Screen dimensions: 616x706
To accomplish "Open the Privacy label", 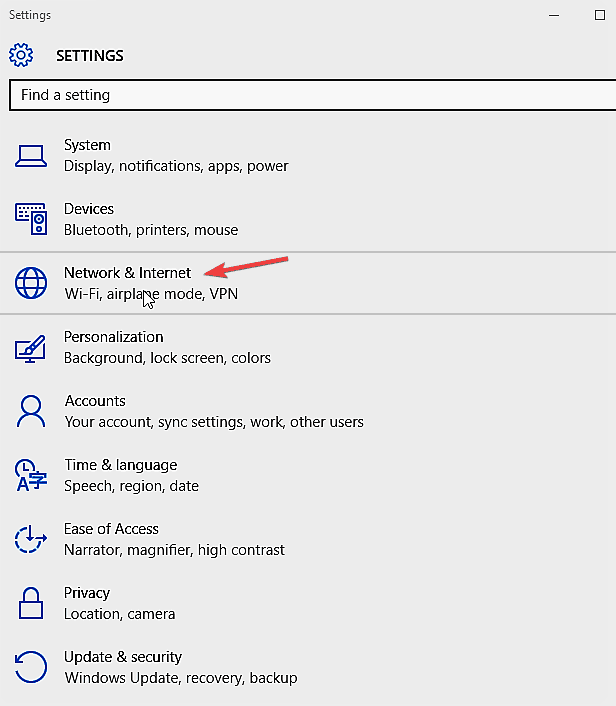I will [87, 593].
